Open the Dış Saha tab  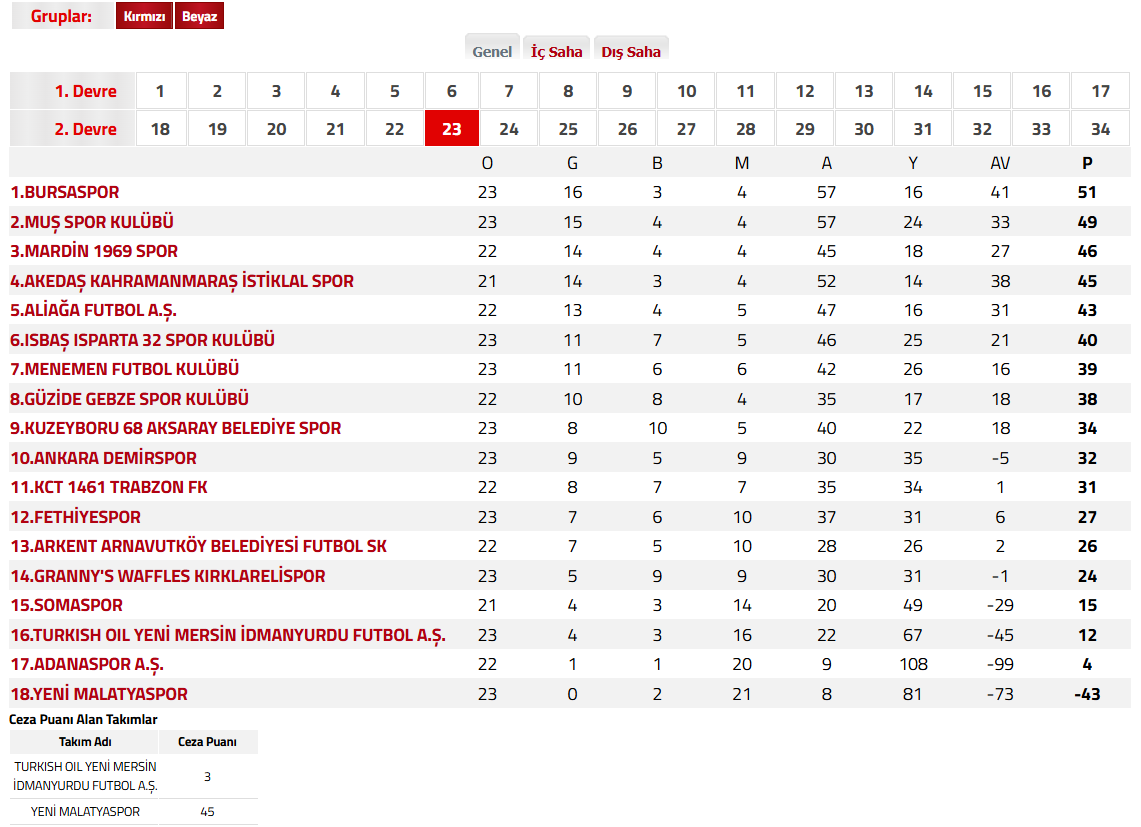pyautogui.click(x=630, y=51)
